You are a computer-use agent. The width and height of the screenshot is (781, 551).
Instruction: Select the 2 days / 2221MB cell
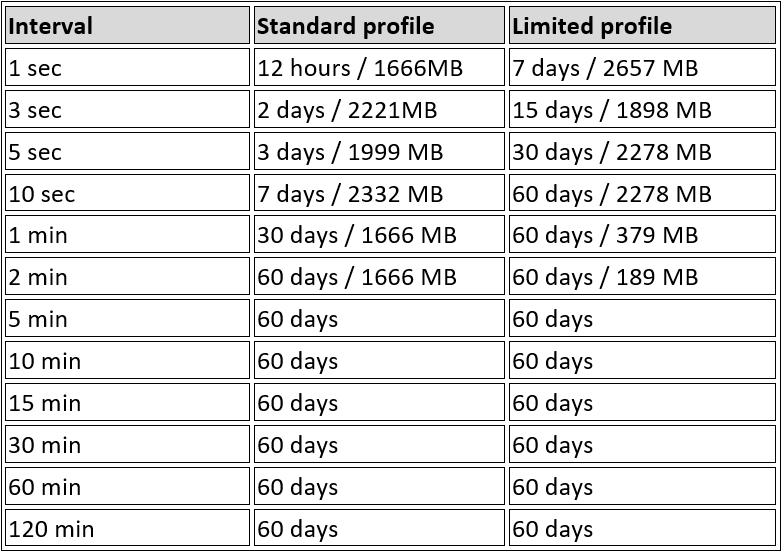[x=379, y=110]
